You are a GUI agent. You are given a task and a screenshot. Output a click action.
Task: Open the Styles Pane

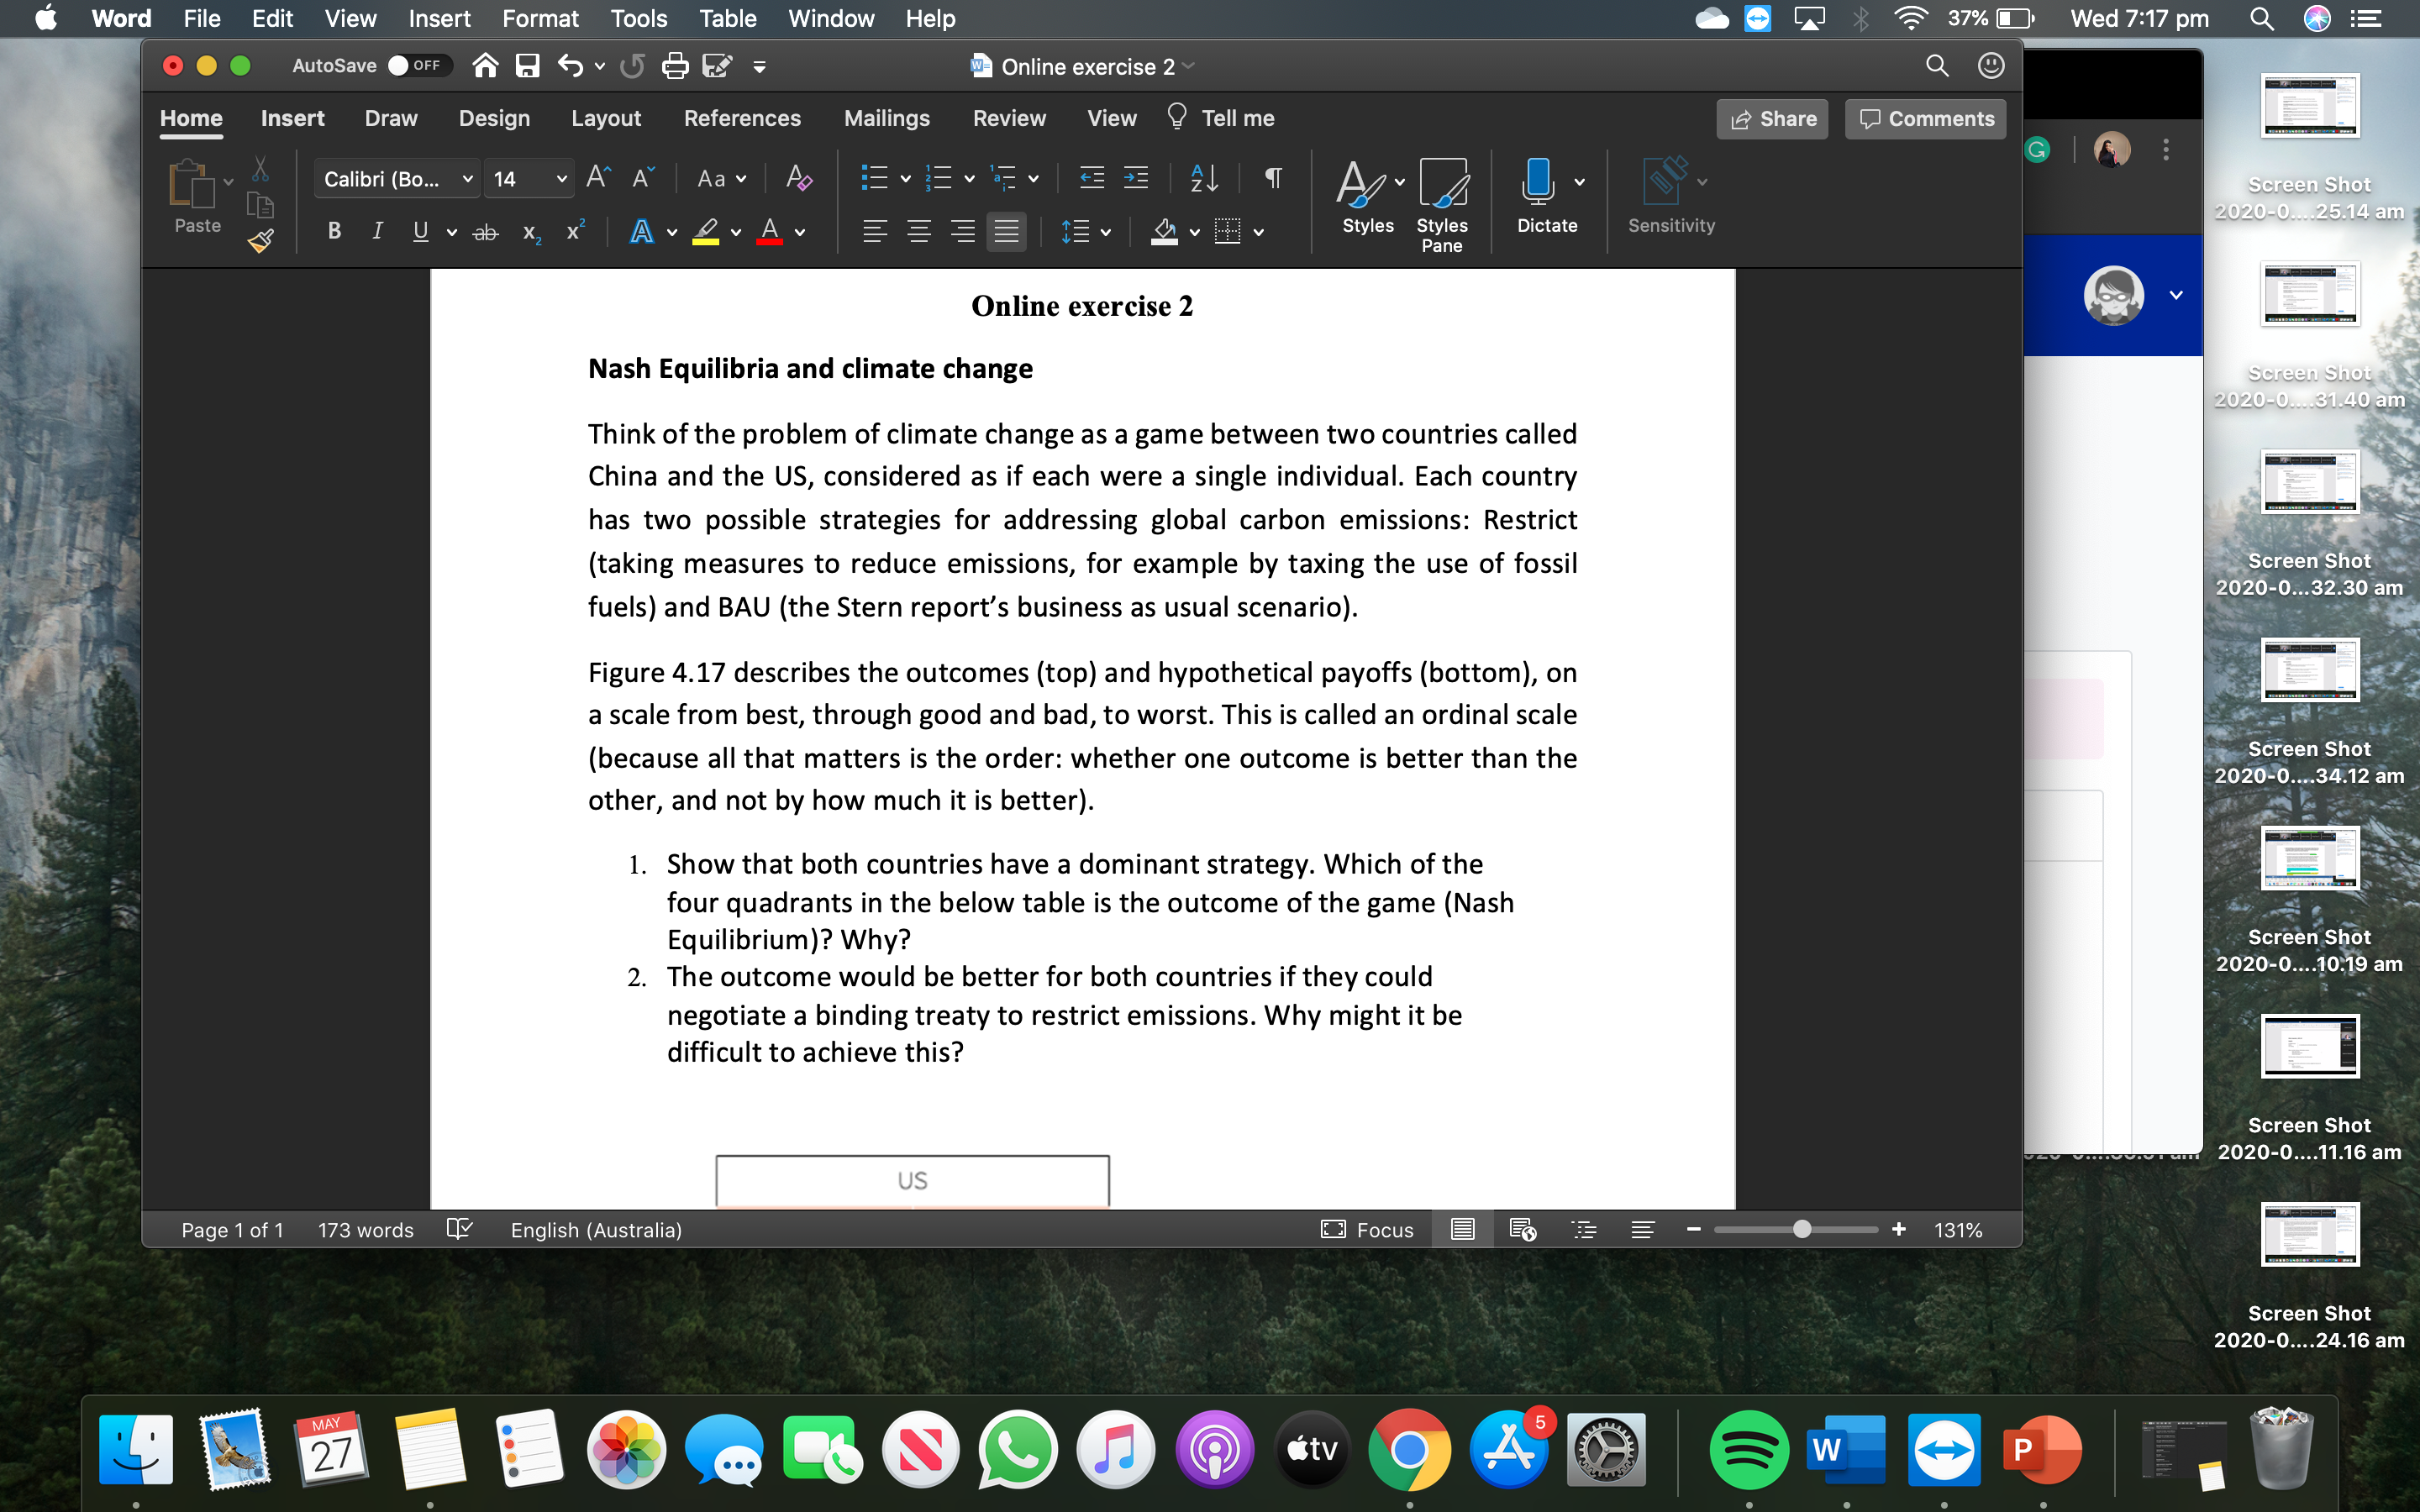pyautogui.click(x=1441, y=200)
